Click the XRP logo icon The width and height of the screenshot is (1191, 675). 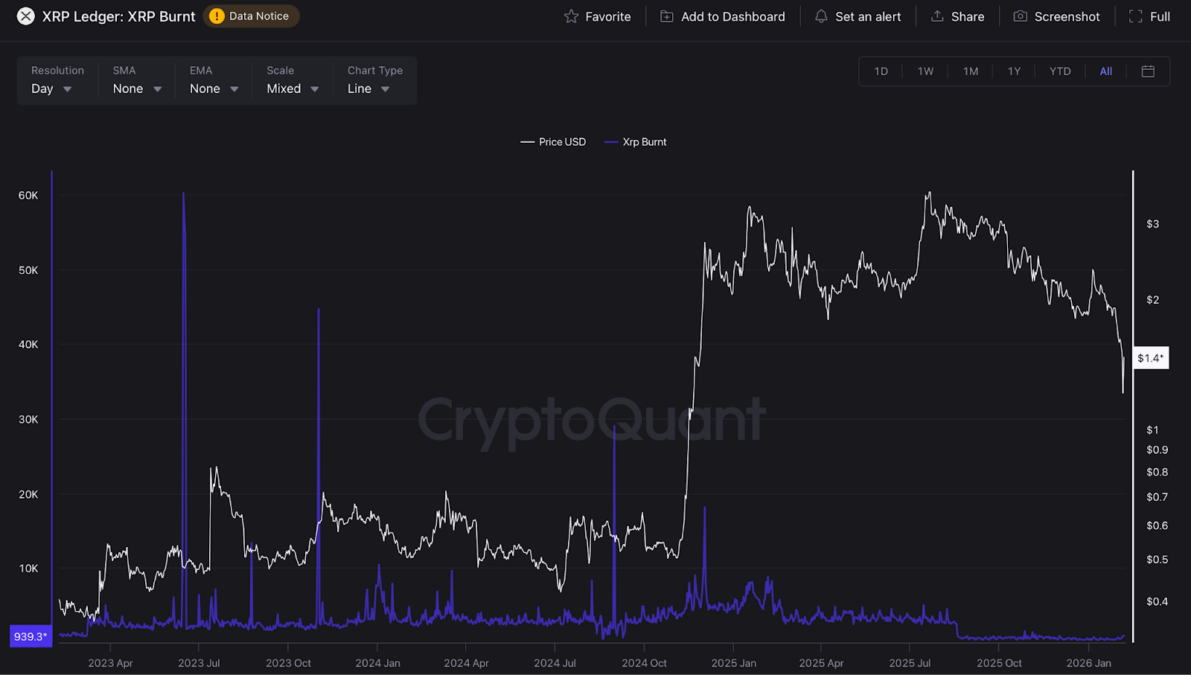point(26,16)
